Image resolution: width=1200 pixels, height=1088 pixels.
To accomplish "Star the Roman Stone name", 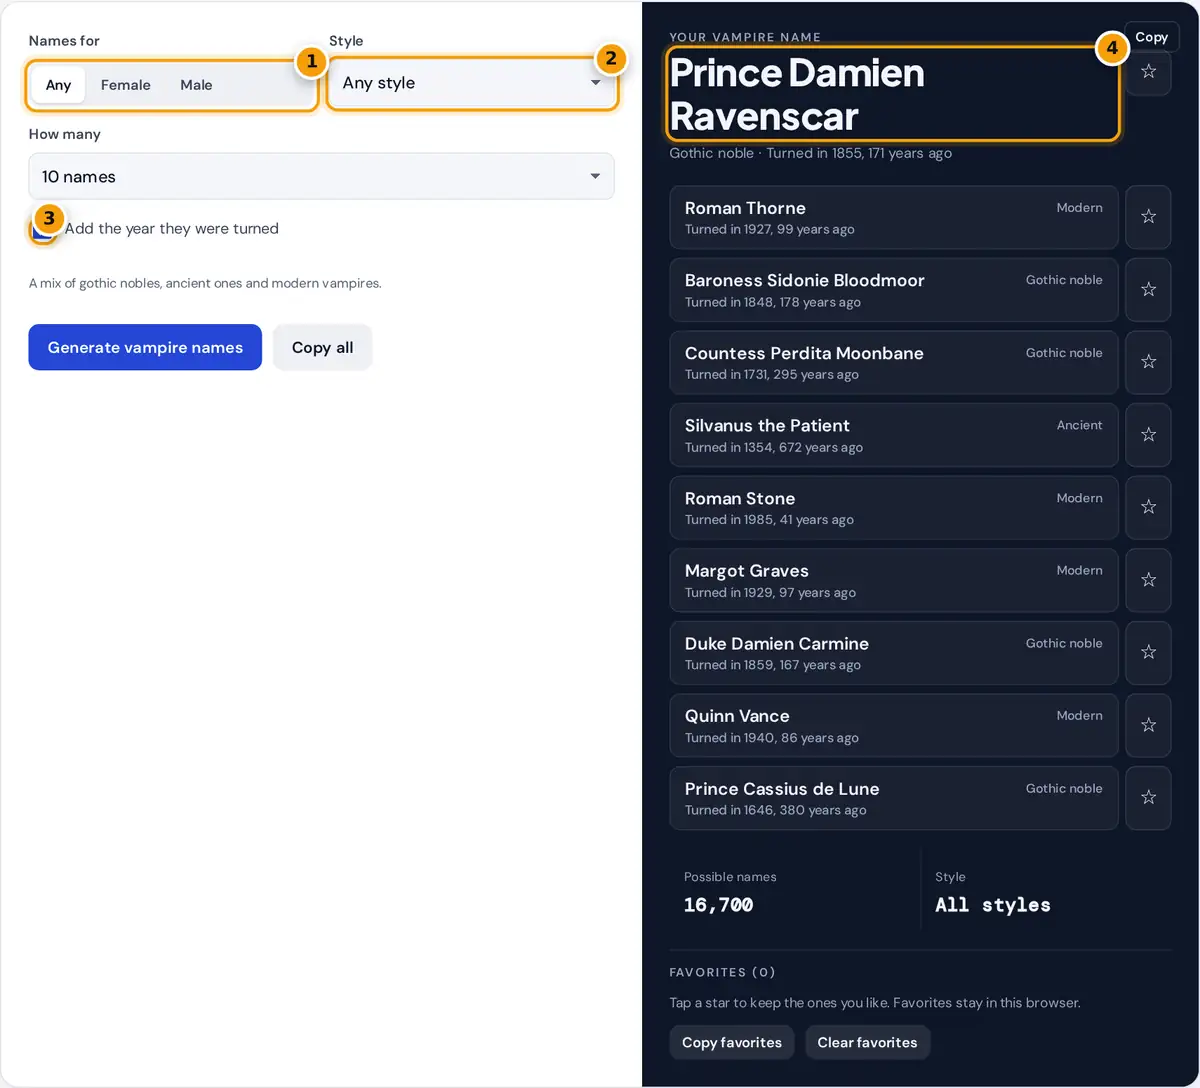I will (x=1148, y=507).
